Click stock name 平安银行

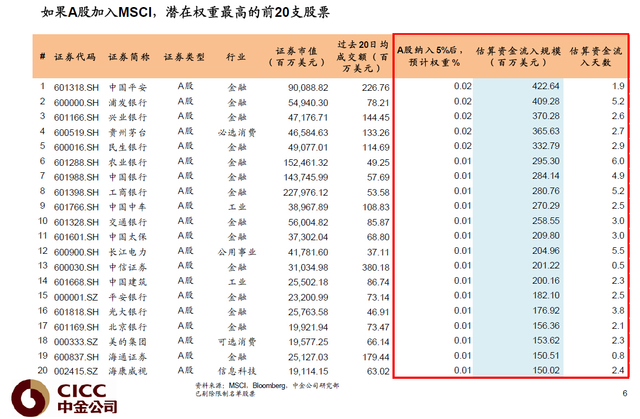click(128, 297)
